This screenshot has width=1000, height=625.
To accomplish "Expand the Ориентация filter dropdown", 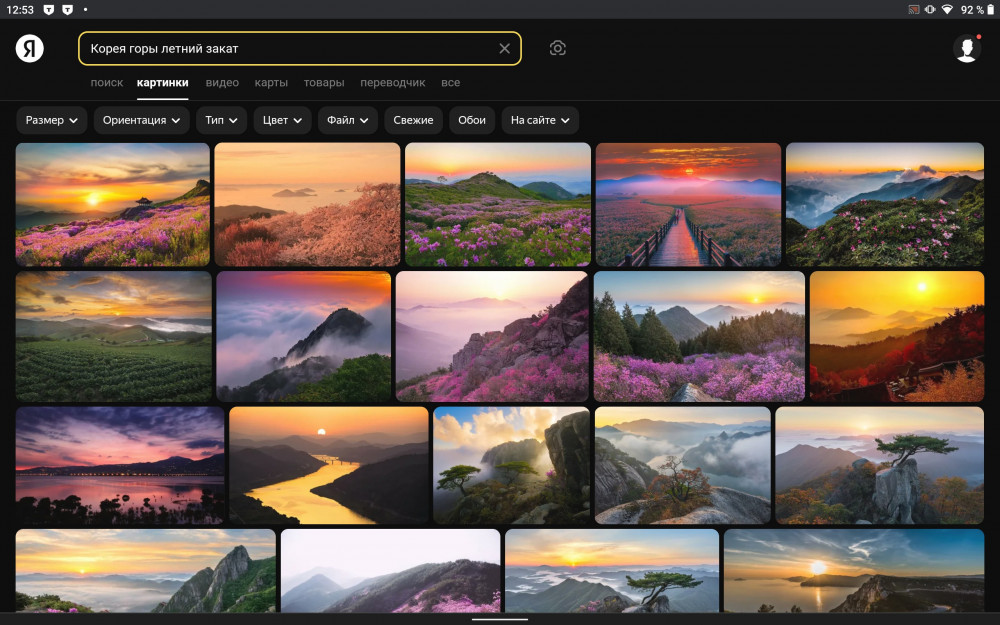I will (x=142, y=120).
